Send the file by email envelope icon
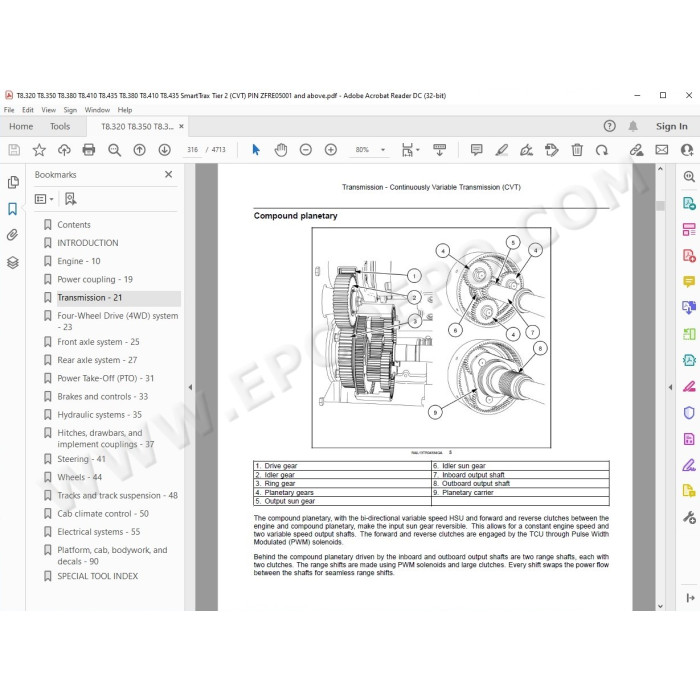The height and width of the screenshot is (700, 700). pos(662,150)
